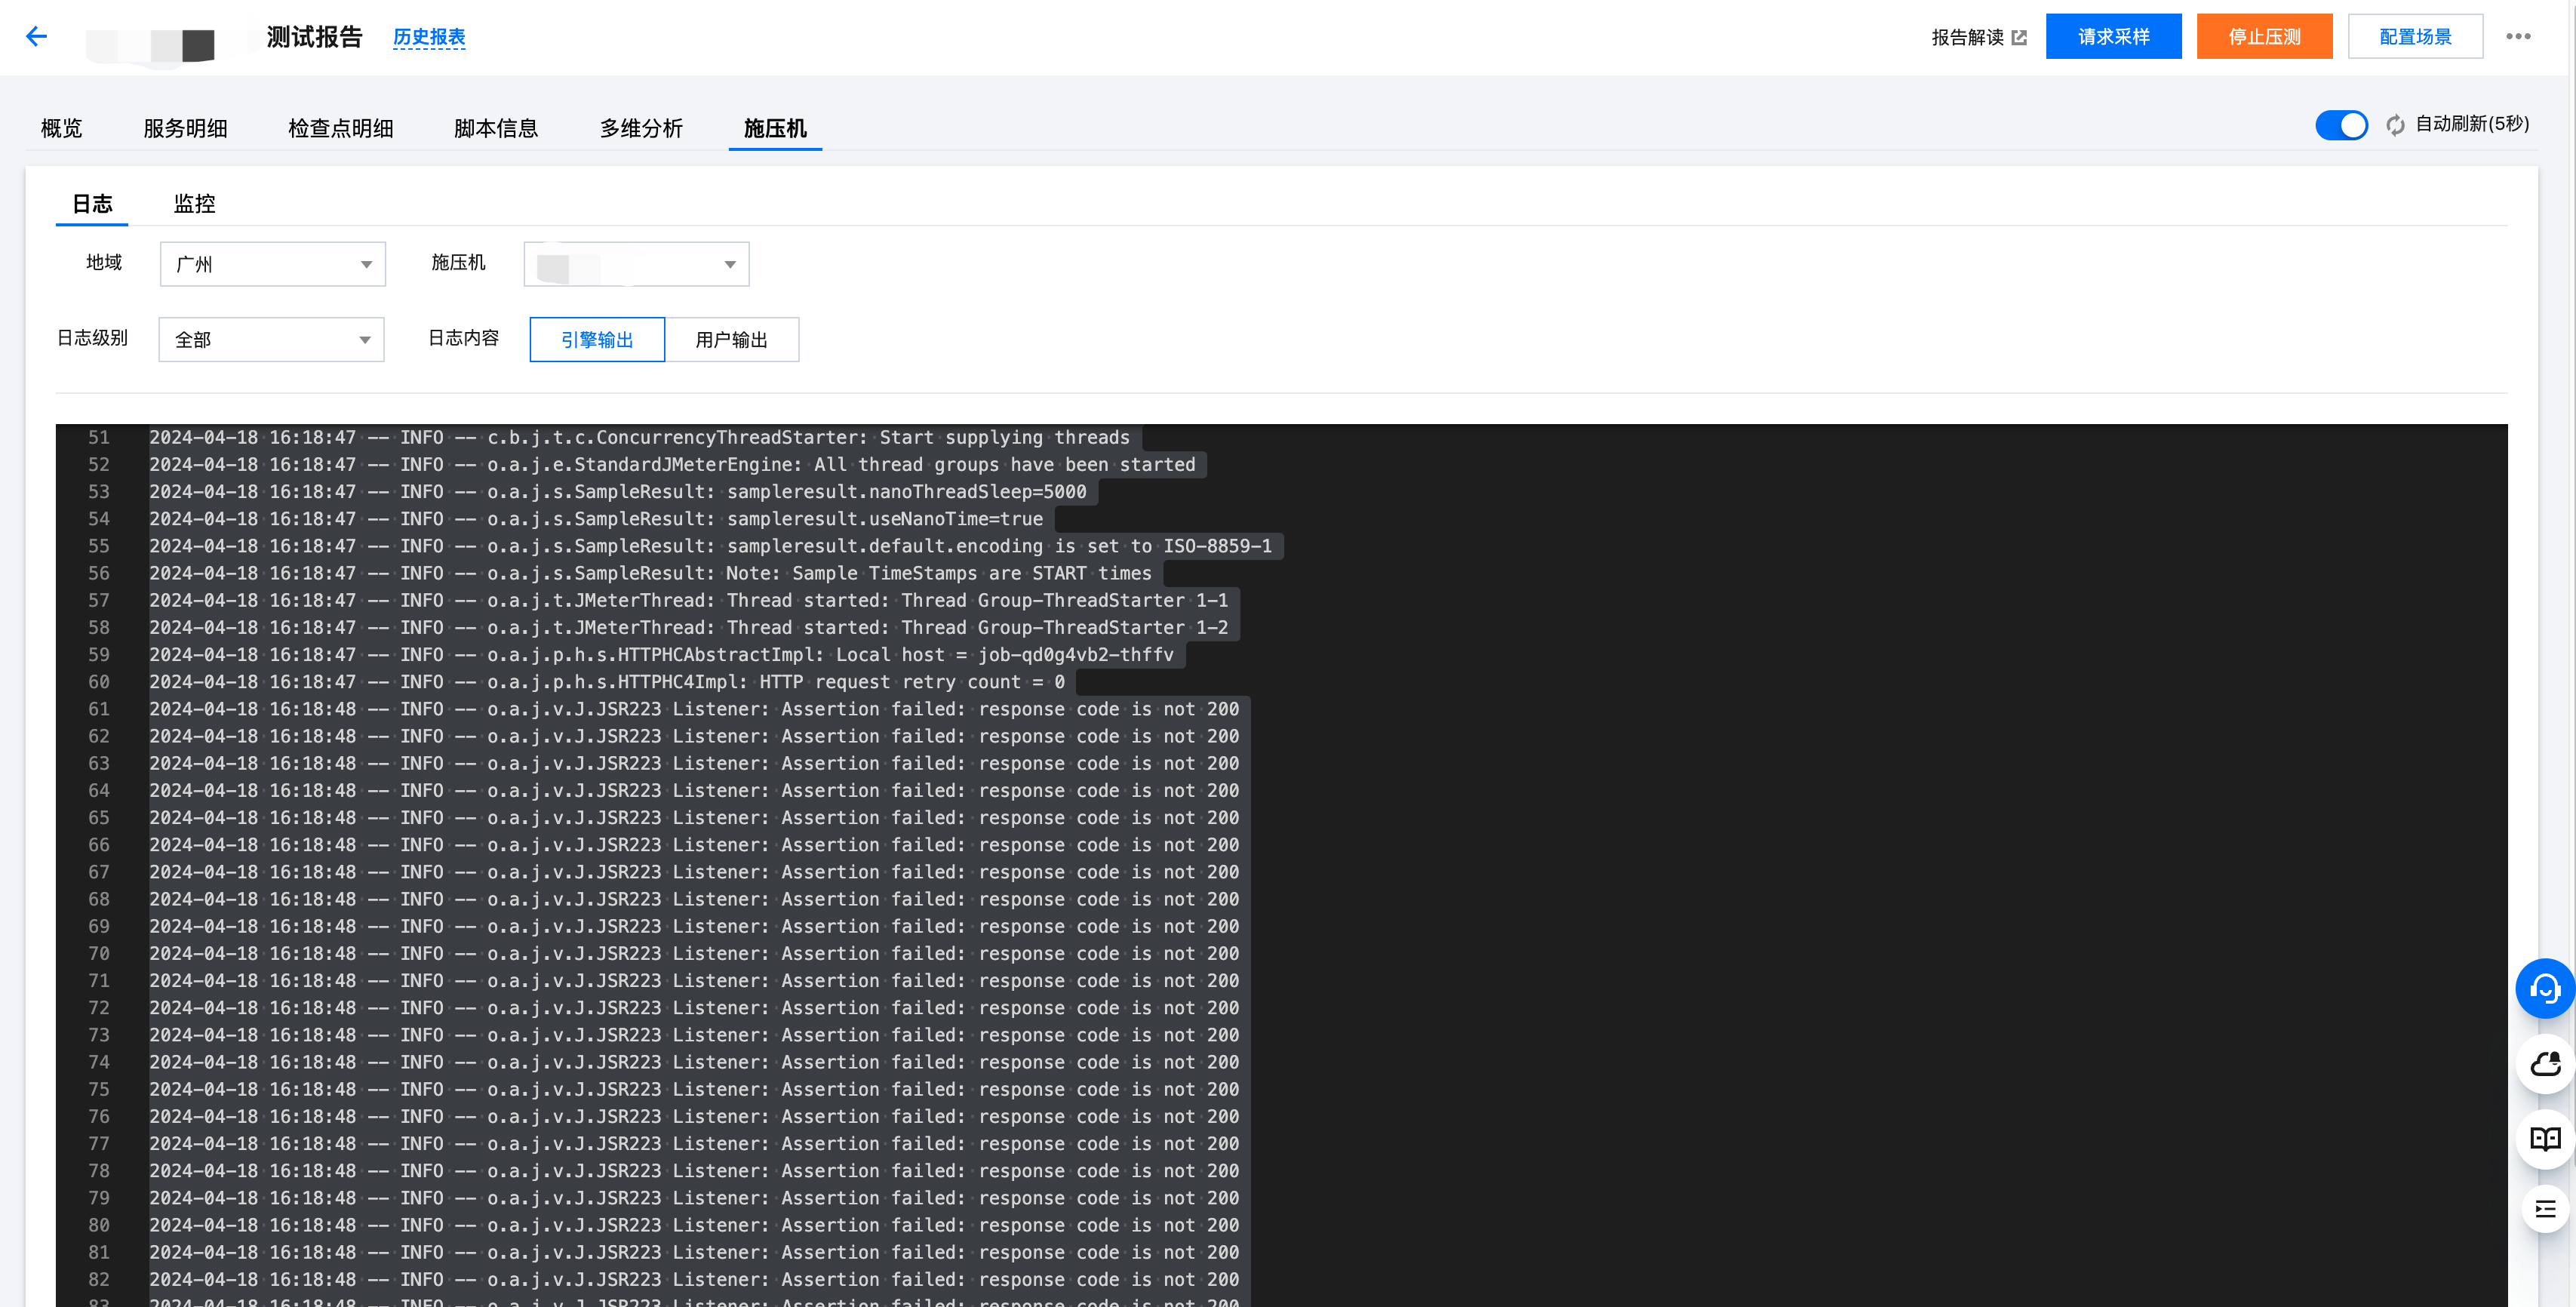Expand the 地域 dropdown showing 广州
This screenshot has height=1307, width=2576.
(x=272, y=265)
